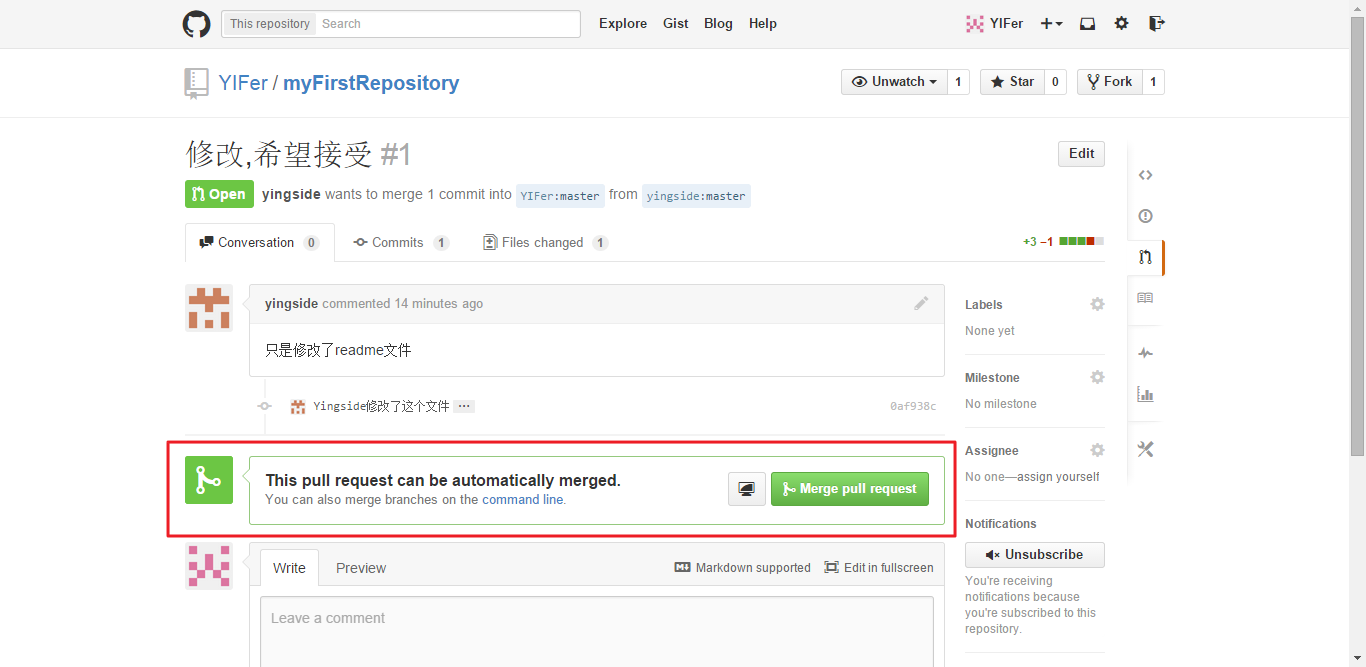
Task: Open repository Settings tools icon
Action: tap(1145, 449)
